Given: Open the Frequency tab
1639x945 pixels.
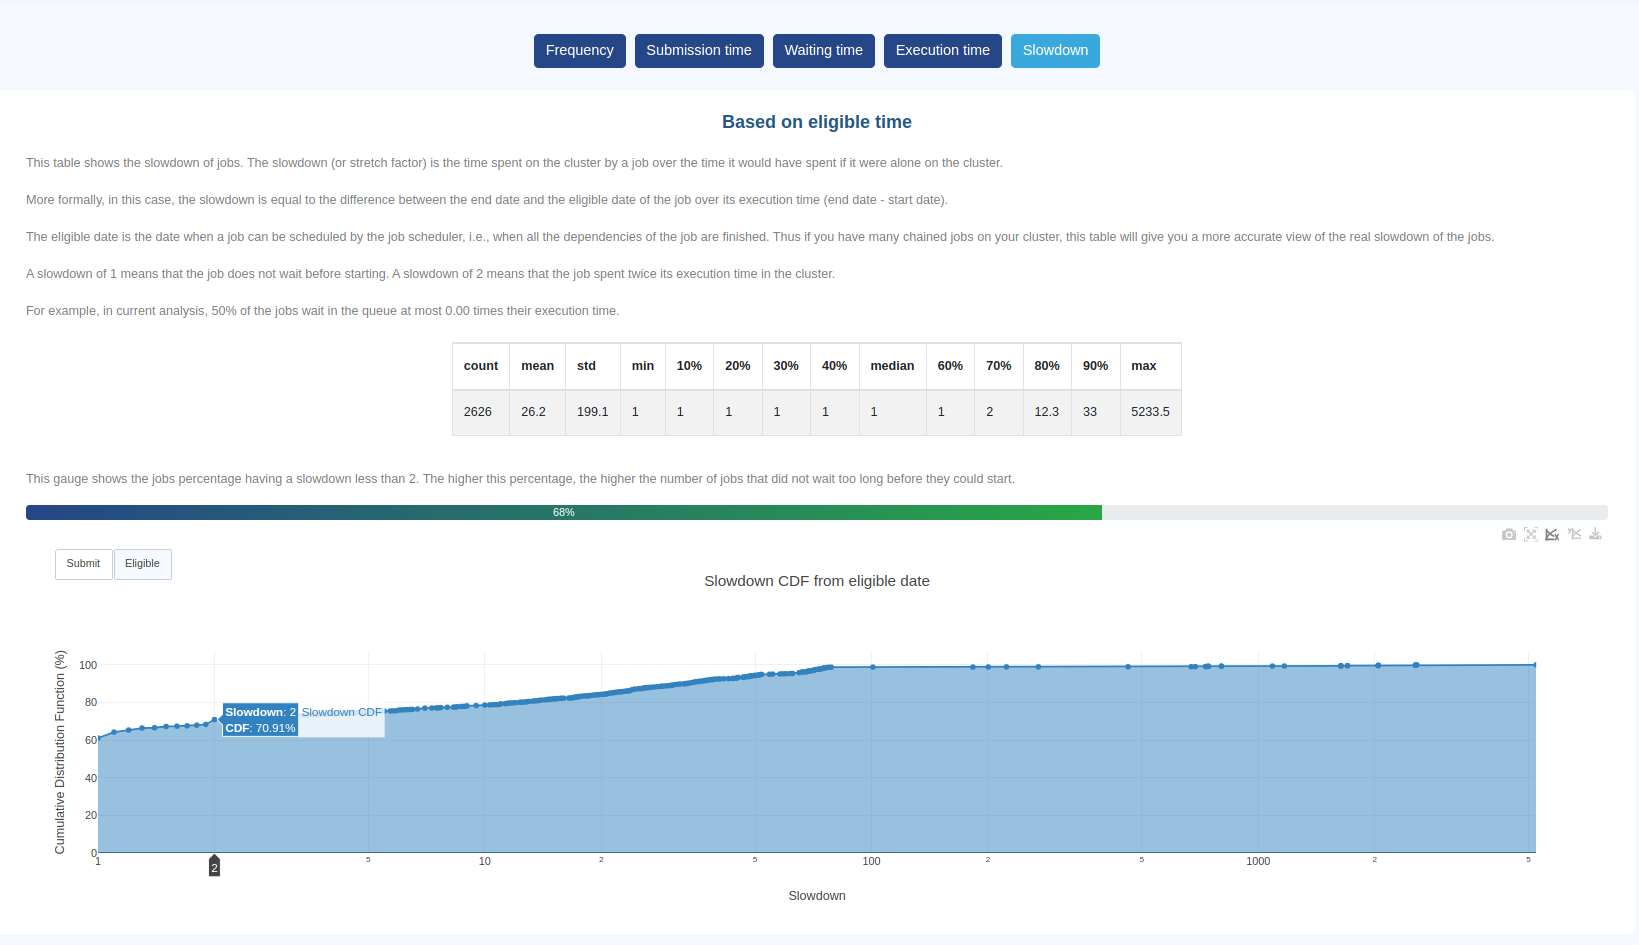Looking at the screenshot, I should (x=579, y=51).
